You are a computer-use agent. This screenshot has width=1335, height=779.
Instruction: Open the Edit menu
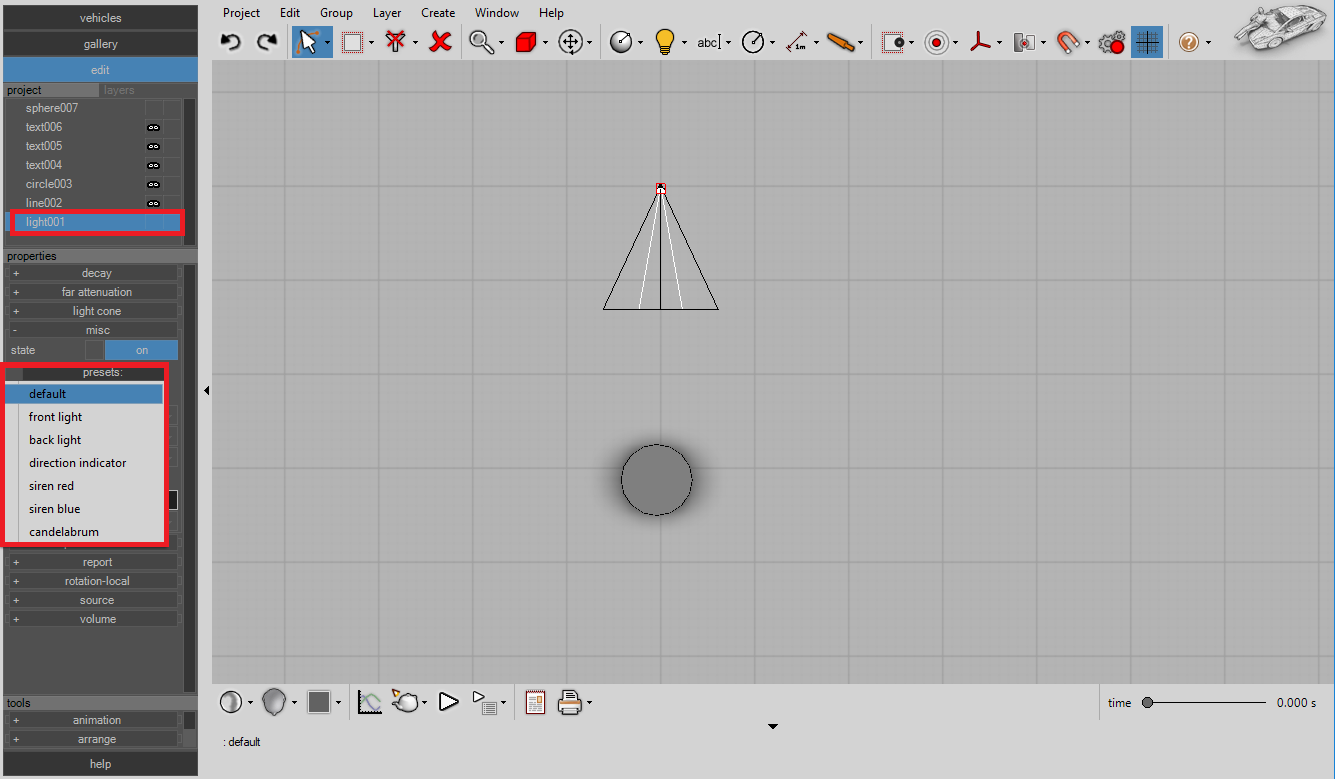(x=290, y=13)
